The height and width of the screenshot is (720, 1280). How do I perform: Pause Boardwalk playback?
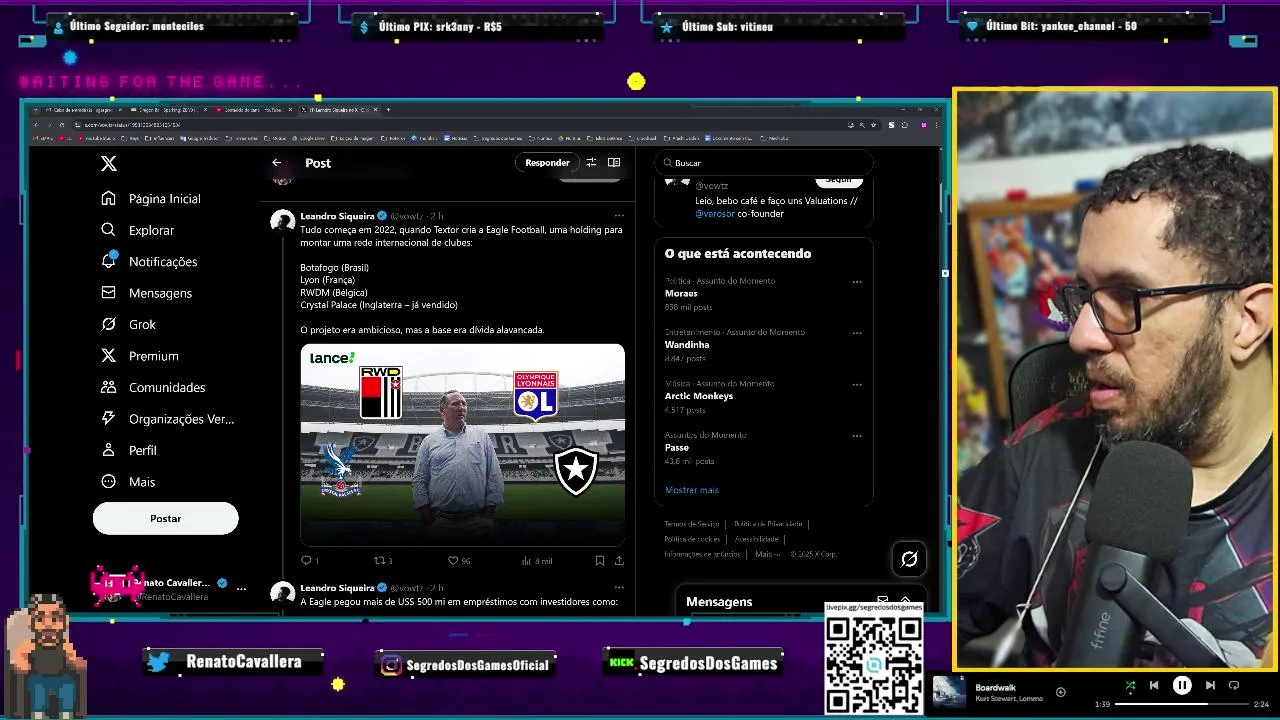1182,686
